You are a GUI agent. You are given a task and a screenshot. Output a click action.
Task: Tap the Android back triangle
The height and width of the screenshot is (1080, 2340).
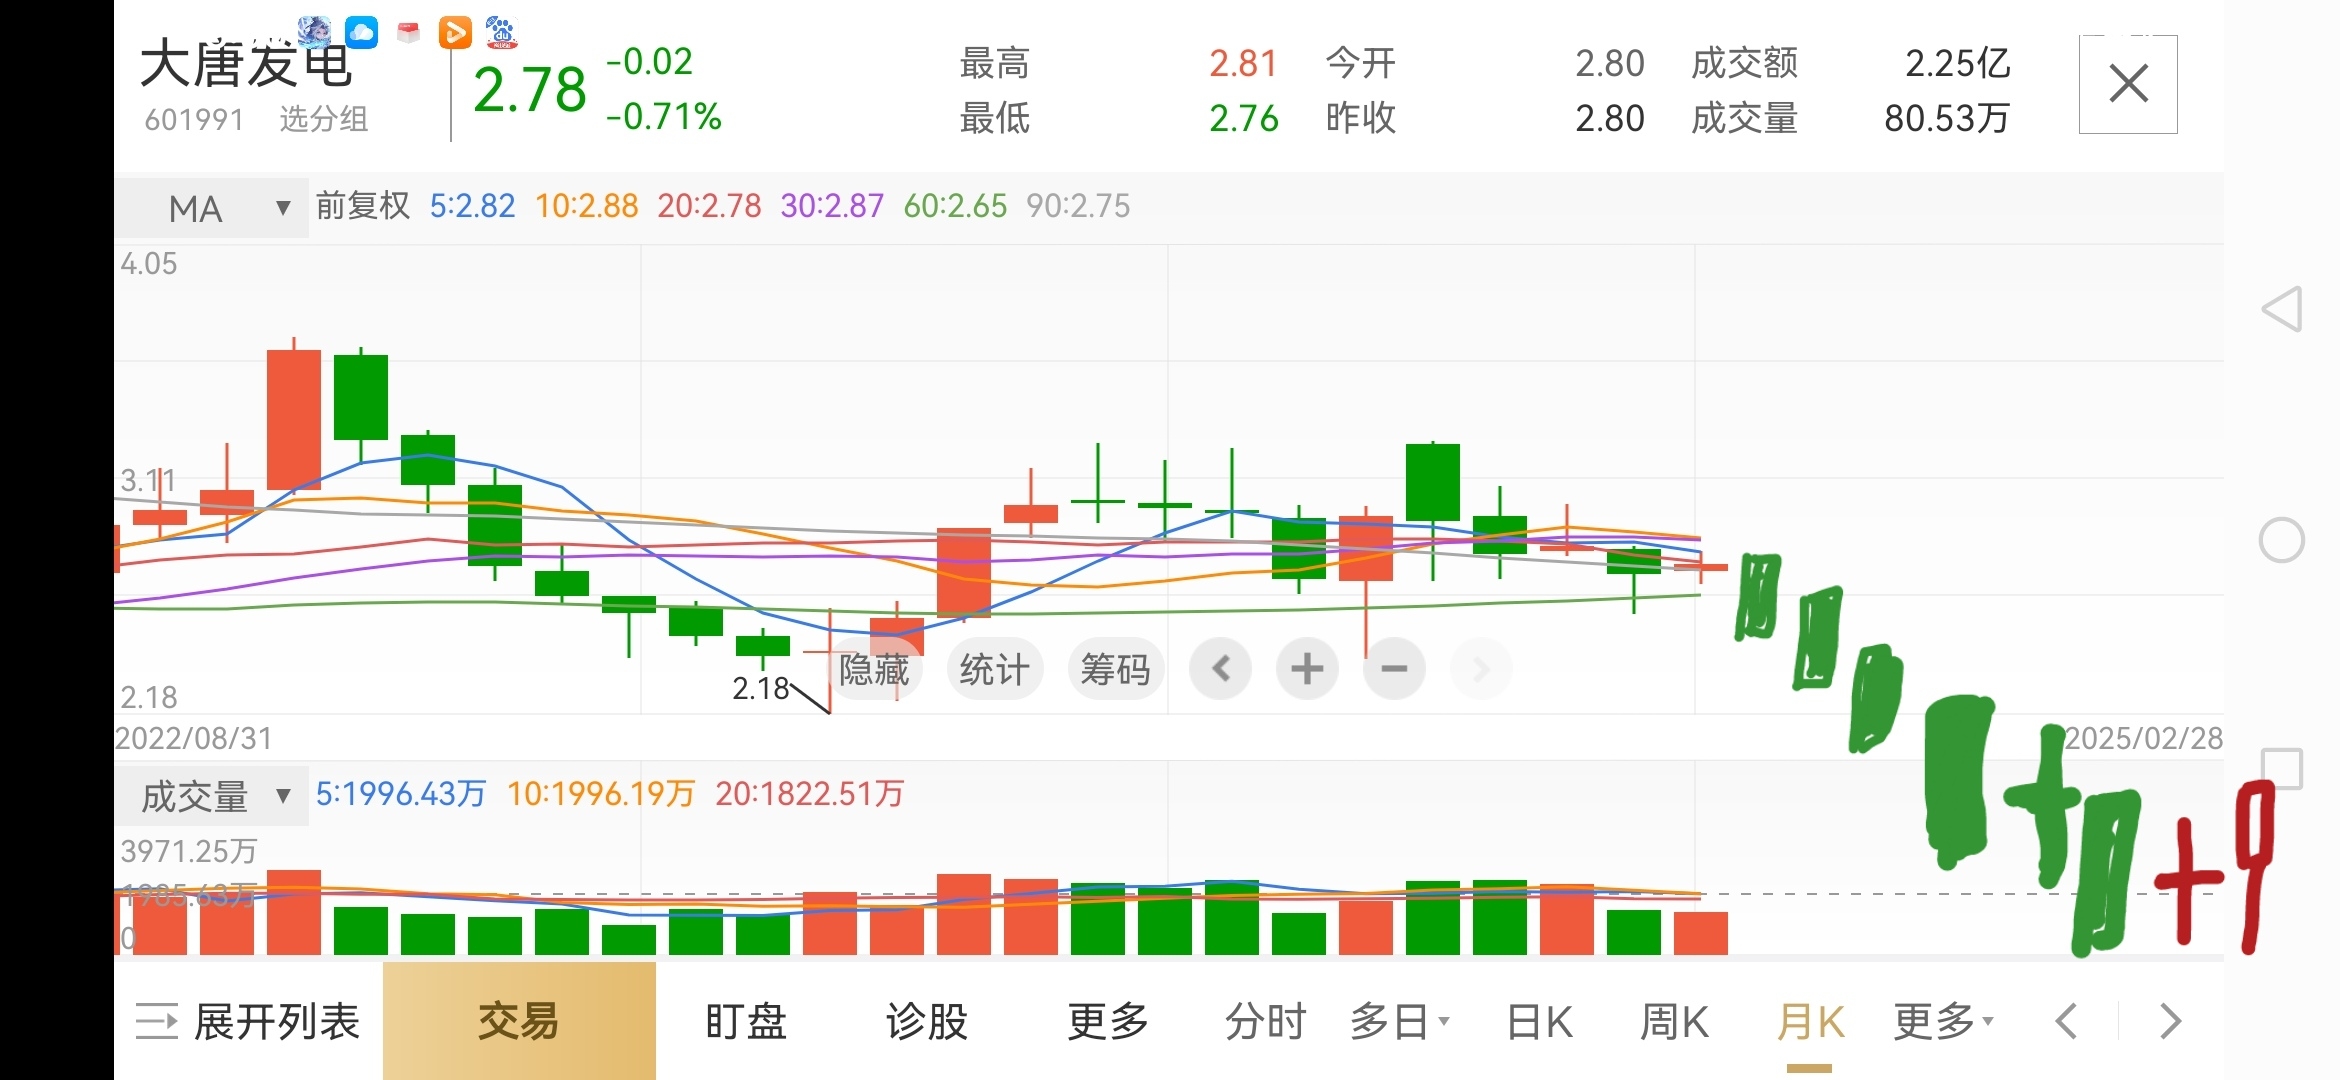pyautogui.click(x=2282, y=309)
